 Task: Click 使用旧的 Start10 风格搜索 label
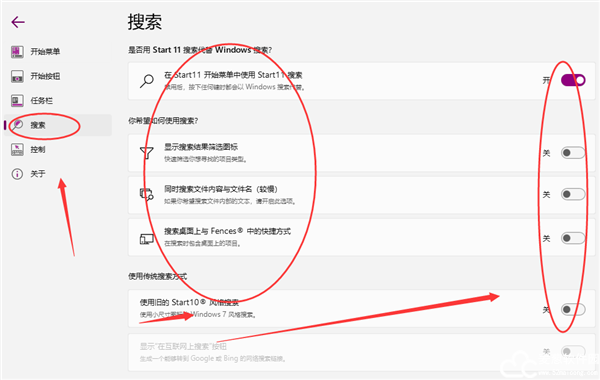(x=189, y=303)
